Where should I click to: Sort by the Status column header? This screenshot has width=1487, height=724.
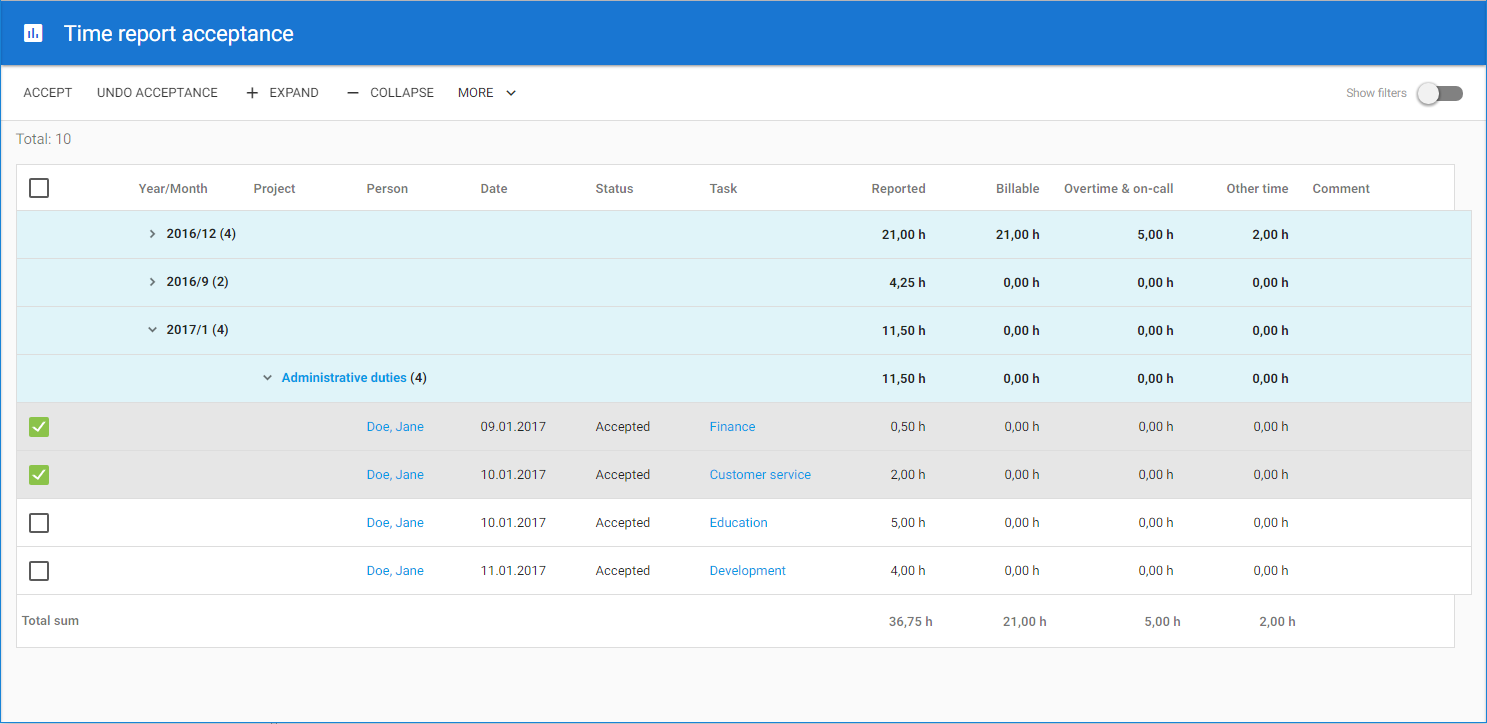[x=614, y=189]
